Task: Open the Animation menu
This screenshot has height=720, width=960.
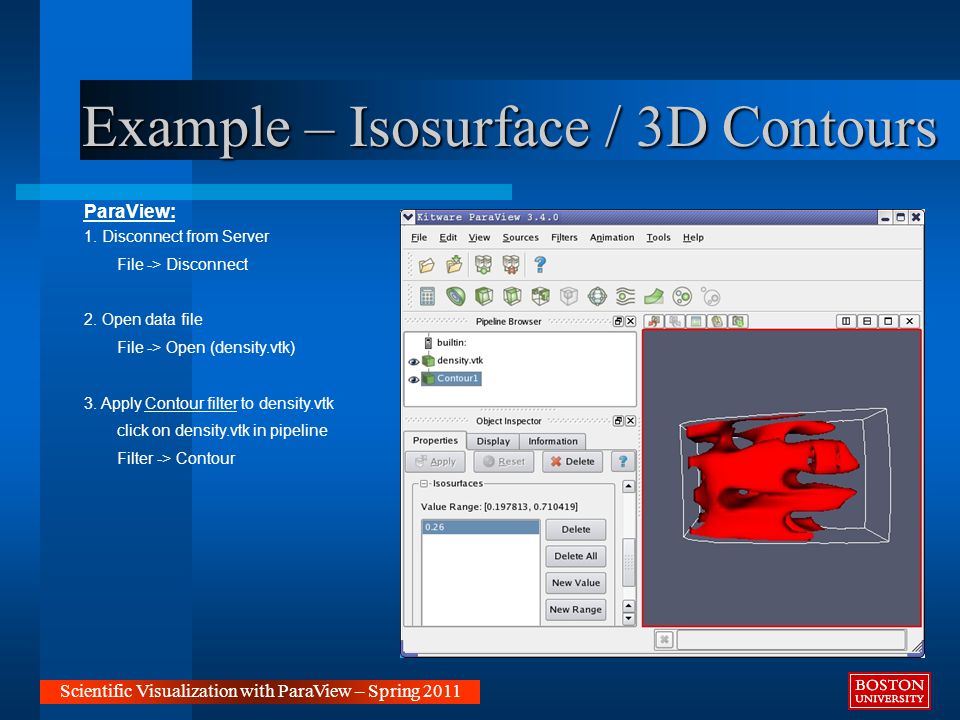Action: [612, 238]
